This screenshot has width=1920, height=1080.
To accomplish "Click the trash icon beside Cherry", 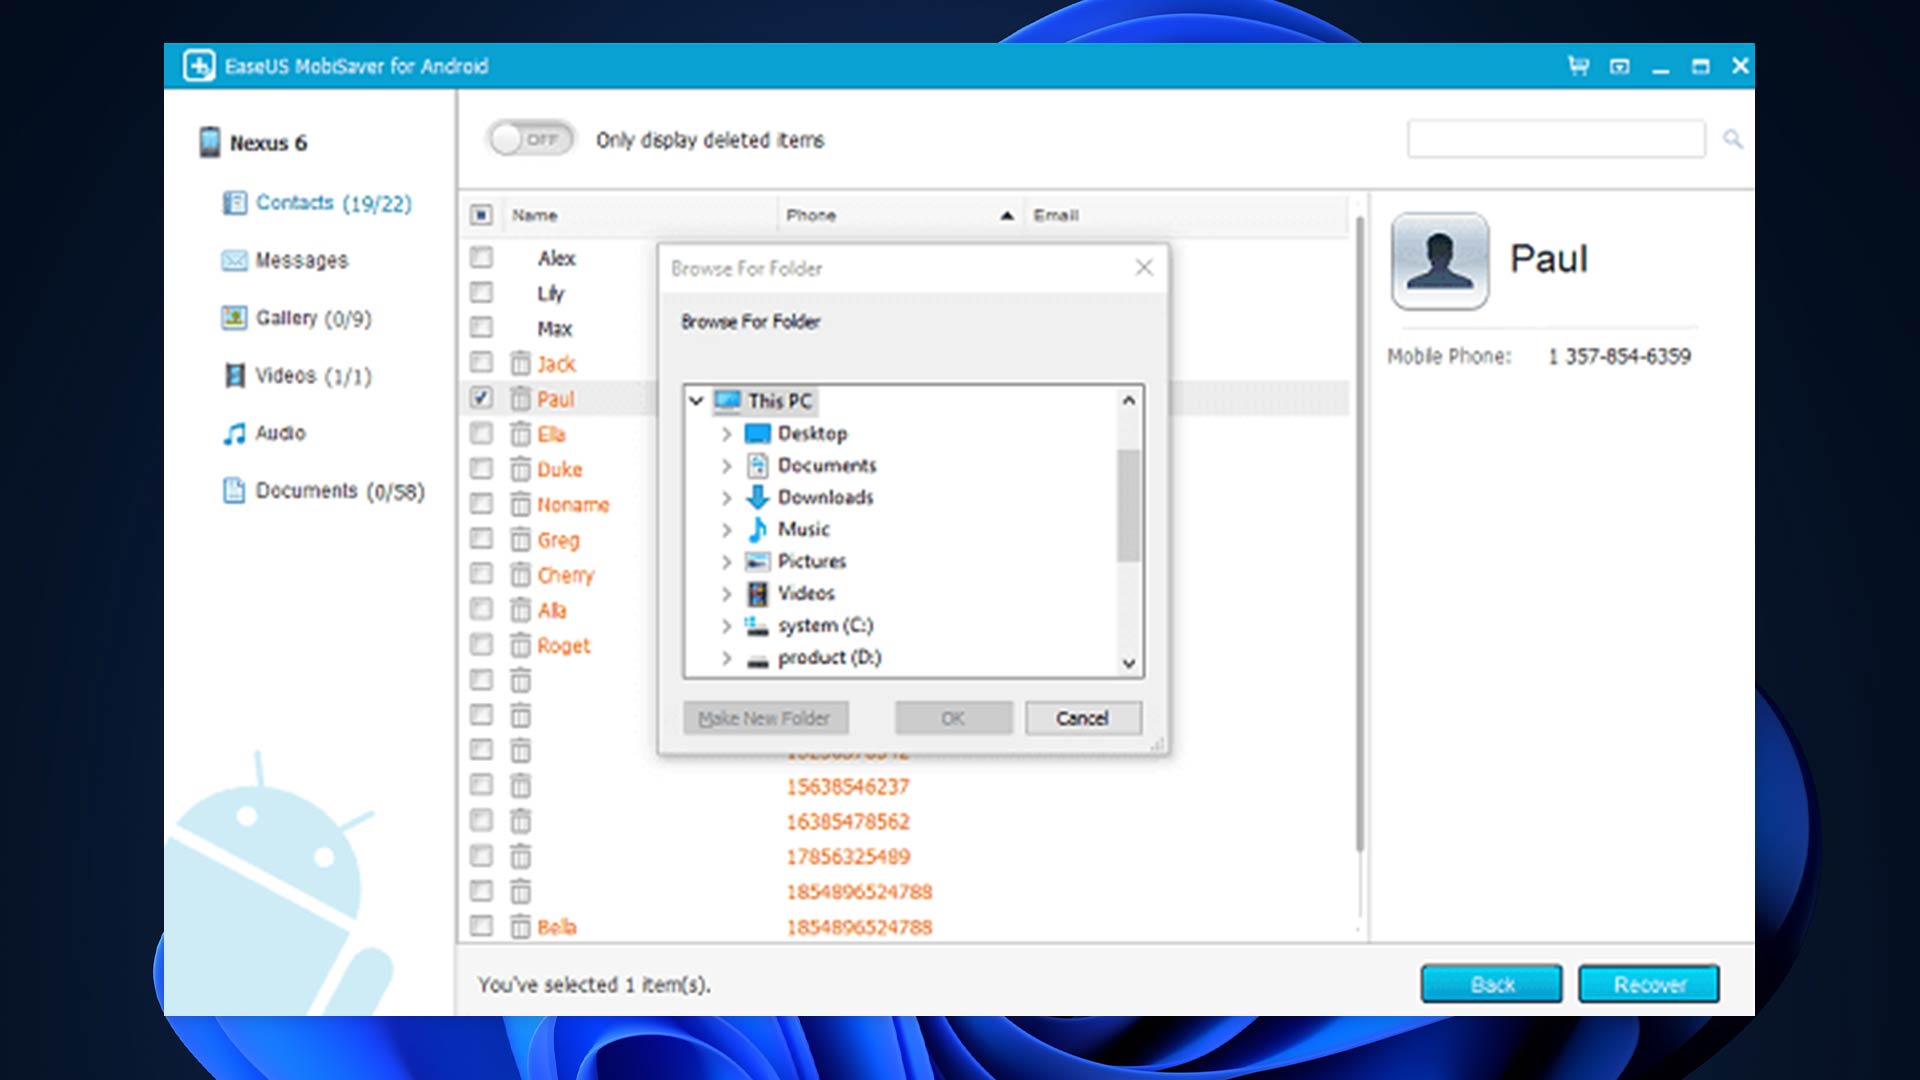I will (520, 574).
